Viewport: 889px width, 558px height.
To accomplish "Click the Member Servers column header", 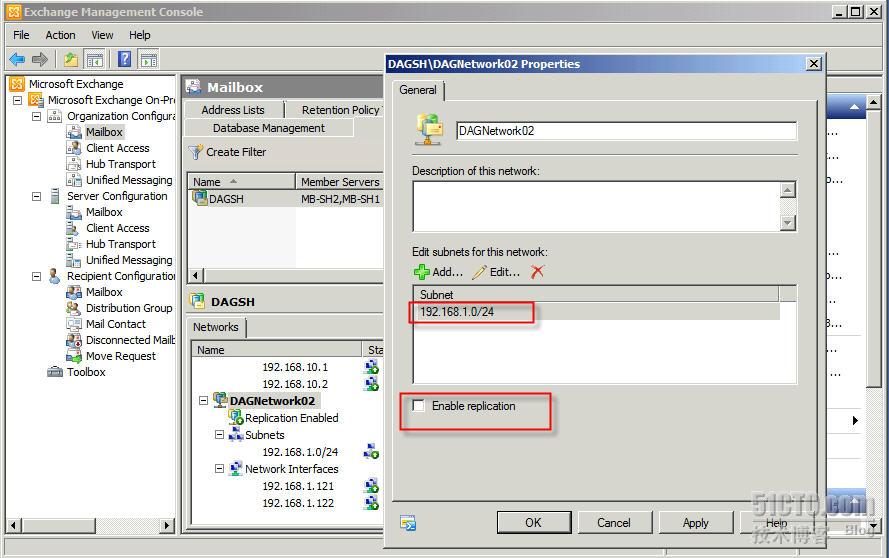I will click(x=340, y=181).
